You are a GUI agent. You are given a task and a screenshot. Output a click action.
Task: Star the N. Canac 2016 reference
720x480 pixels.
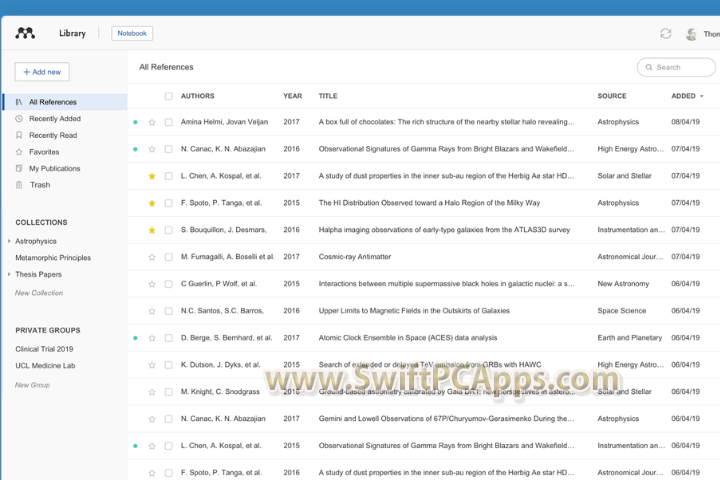[152, 149]
